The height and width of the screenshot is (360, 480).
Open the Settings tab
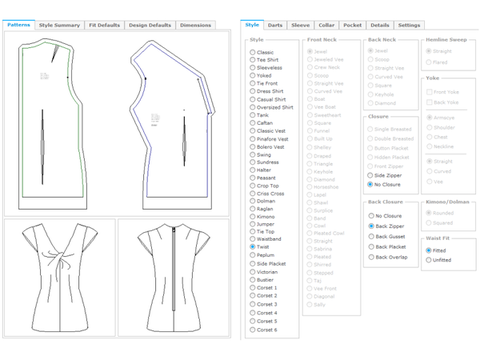pyautogui.click(x=409, y=25)
